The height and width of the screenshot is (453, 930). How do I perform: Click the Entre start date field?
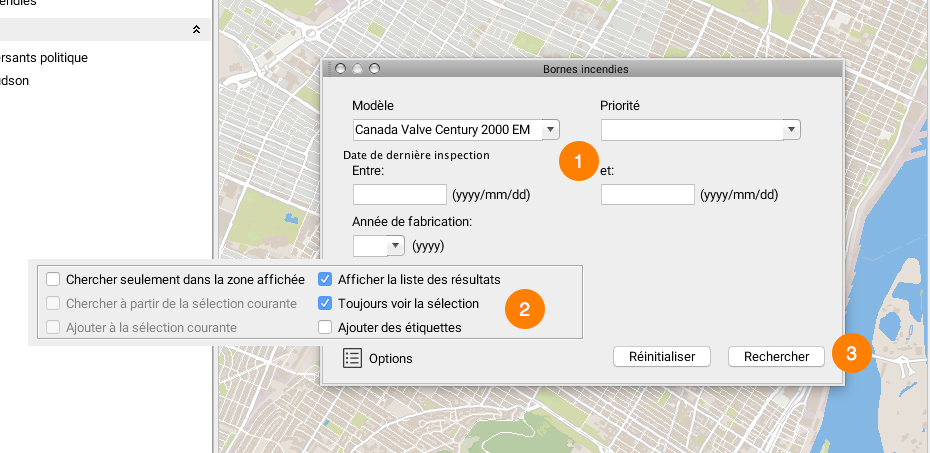pos(399,194)
